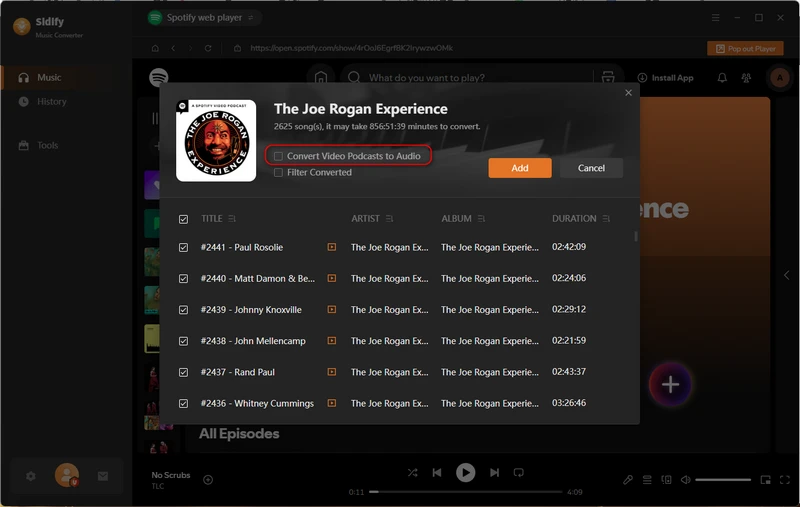Screen dimensions: 800x507
Task: Click the video icon on #2440 row
Action: (332, 278)
